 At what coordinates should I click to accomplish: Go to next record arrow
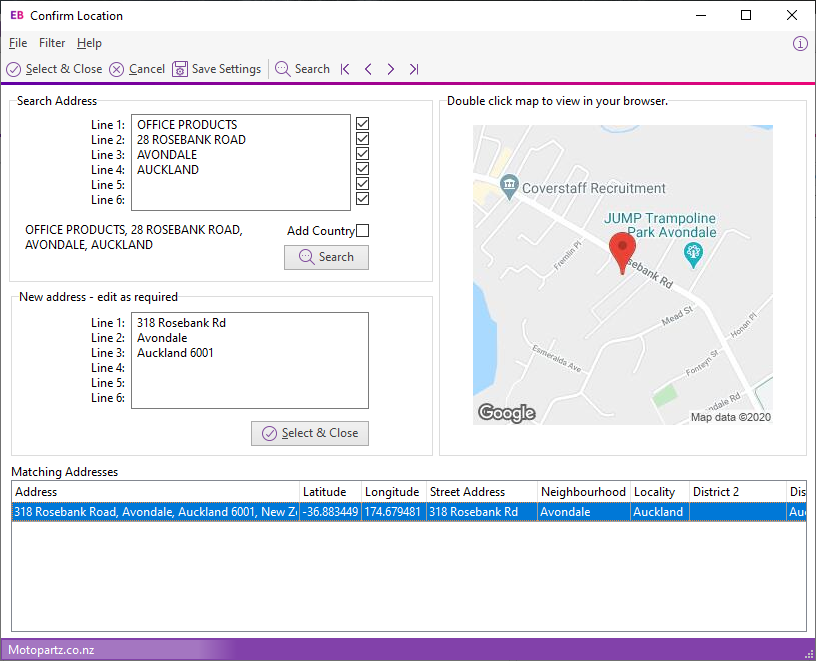coord(391,69)
